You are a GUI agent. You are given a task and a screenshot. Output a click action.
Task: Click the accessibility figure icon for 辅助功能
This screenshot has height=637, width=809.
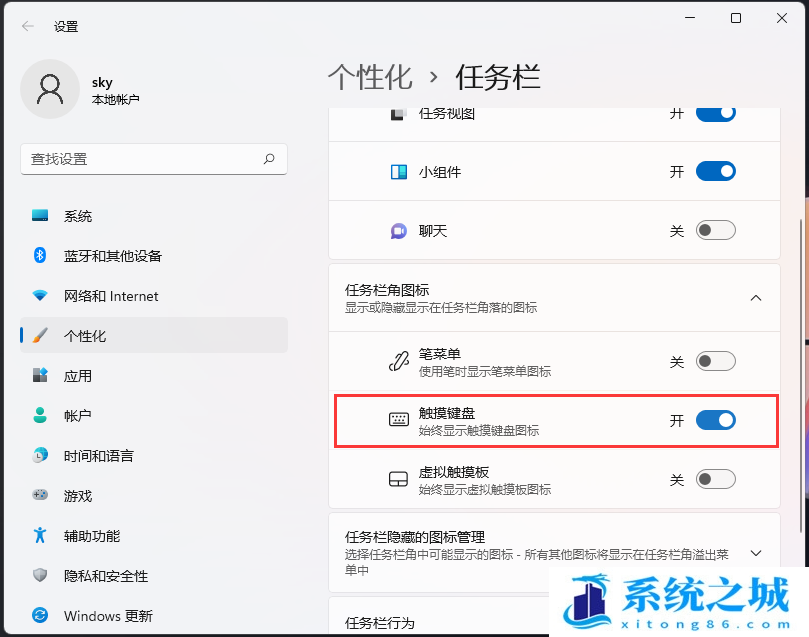40,535
